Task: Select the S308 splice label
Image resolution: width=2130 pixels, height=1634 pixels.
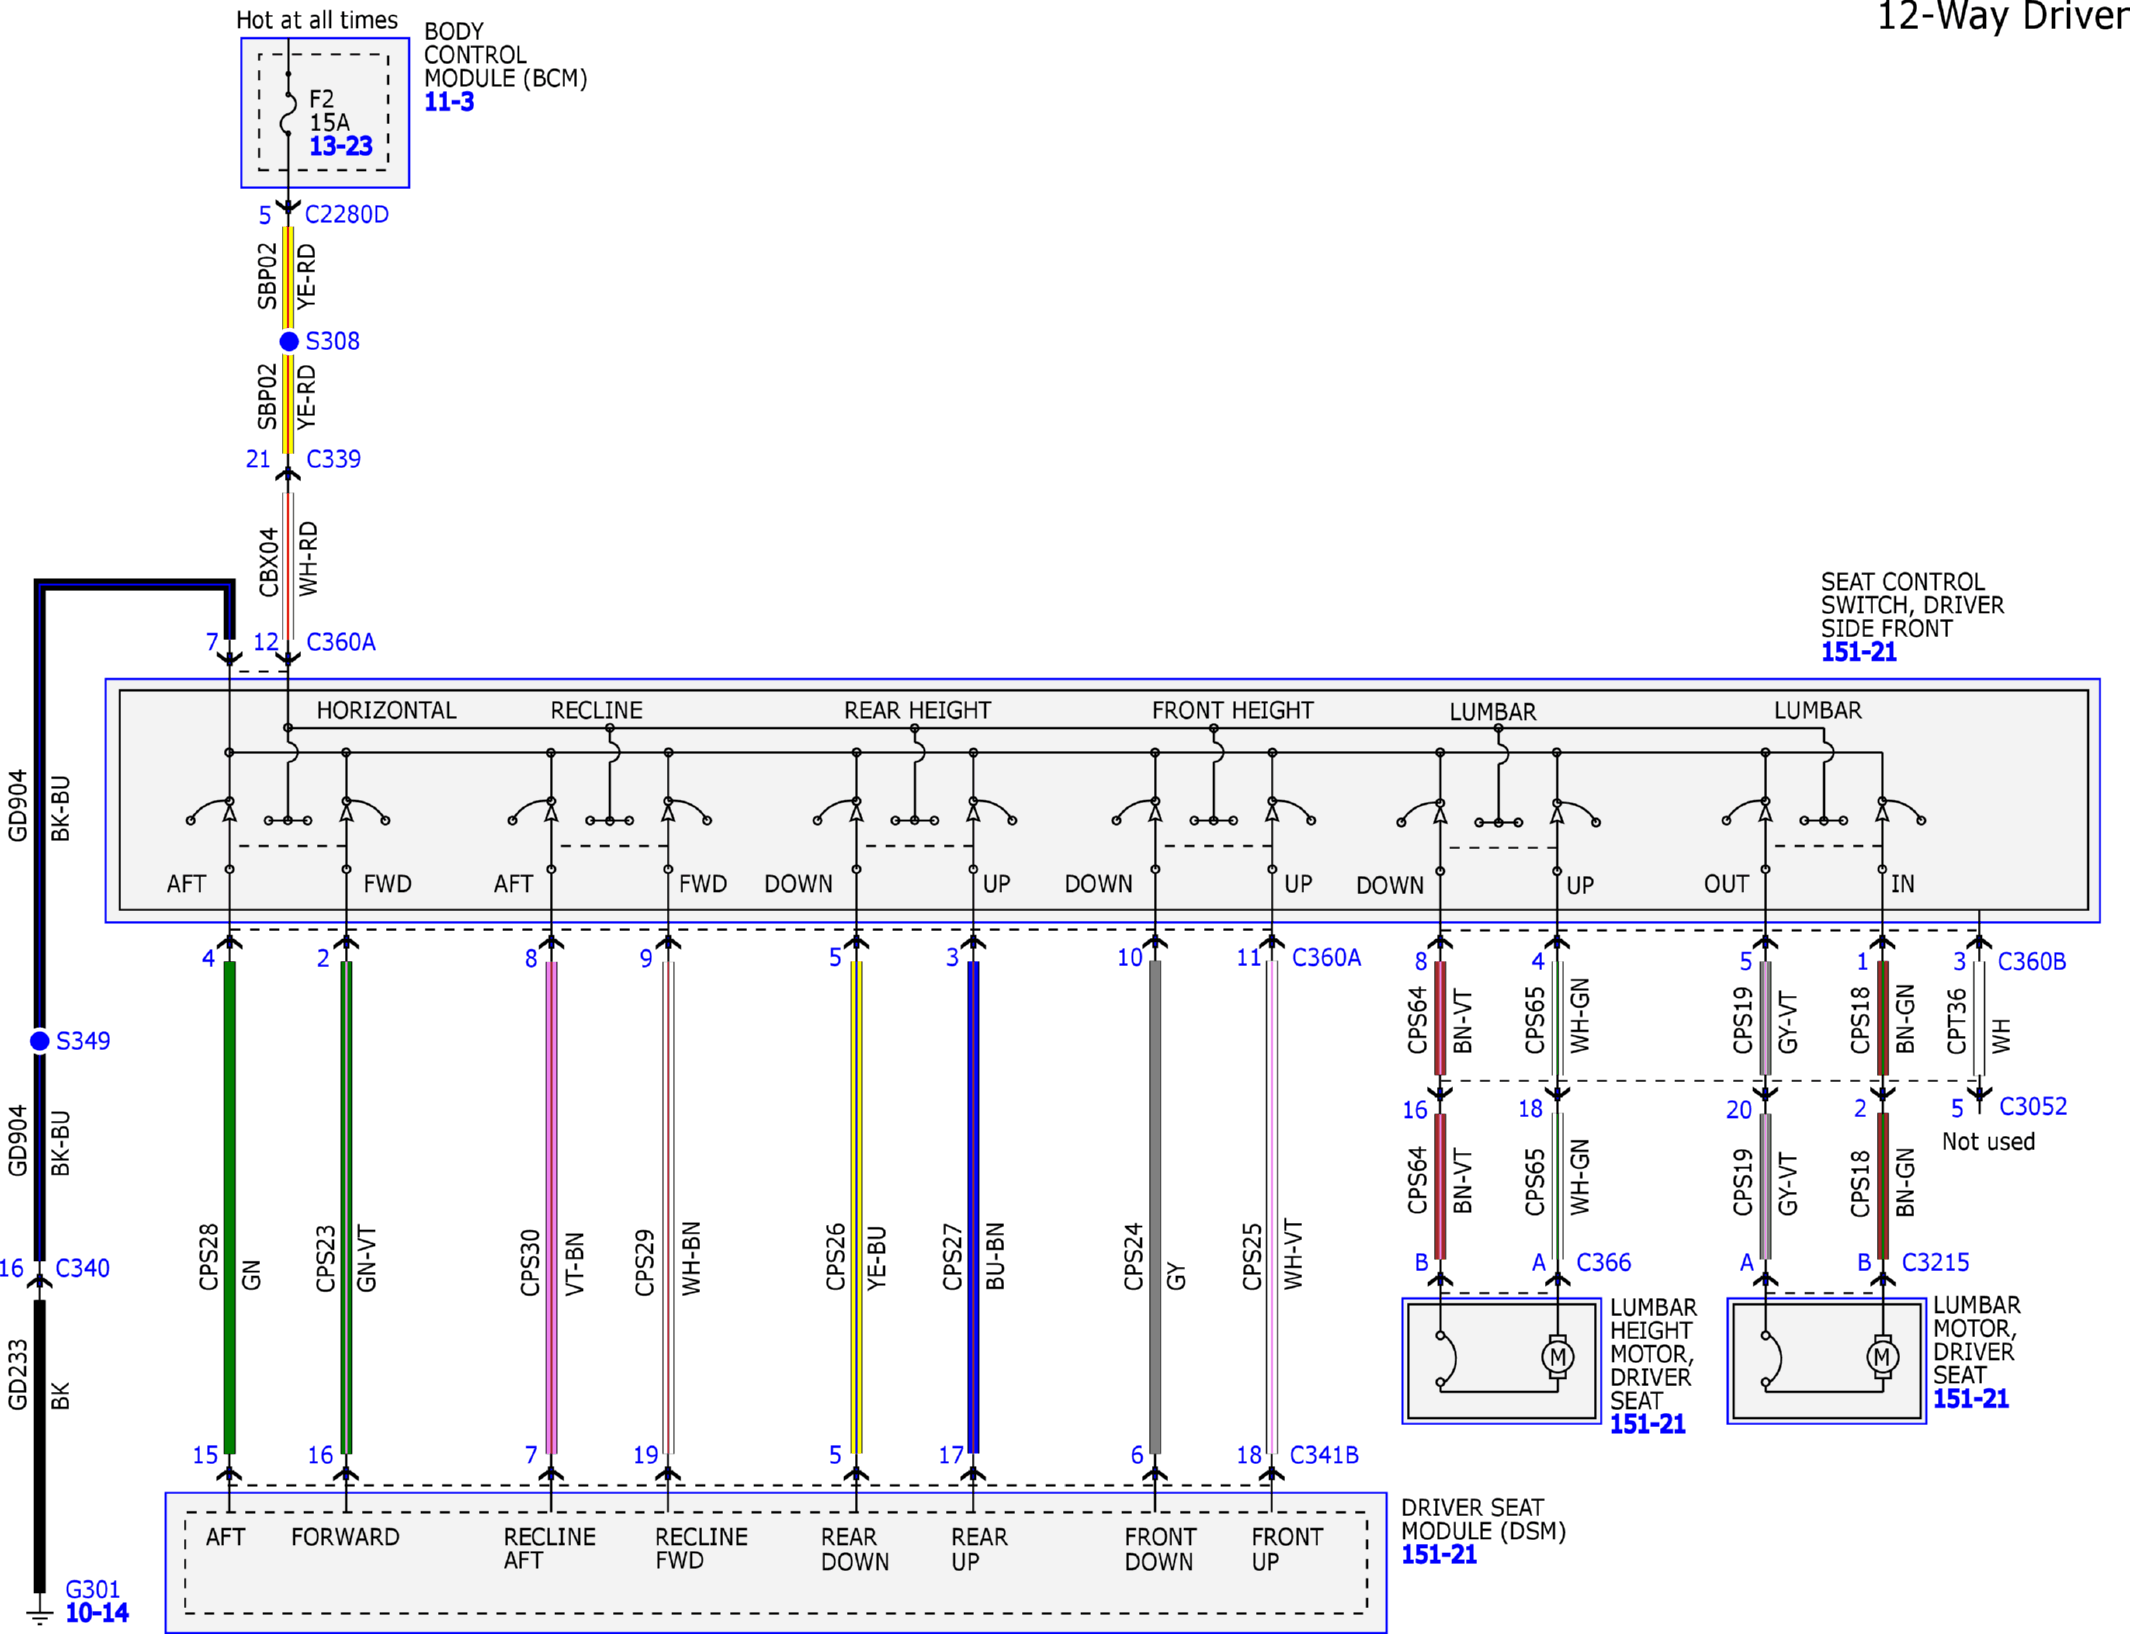Action: pyautogui.click(x=333, y=341)
